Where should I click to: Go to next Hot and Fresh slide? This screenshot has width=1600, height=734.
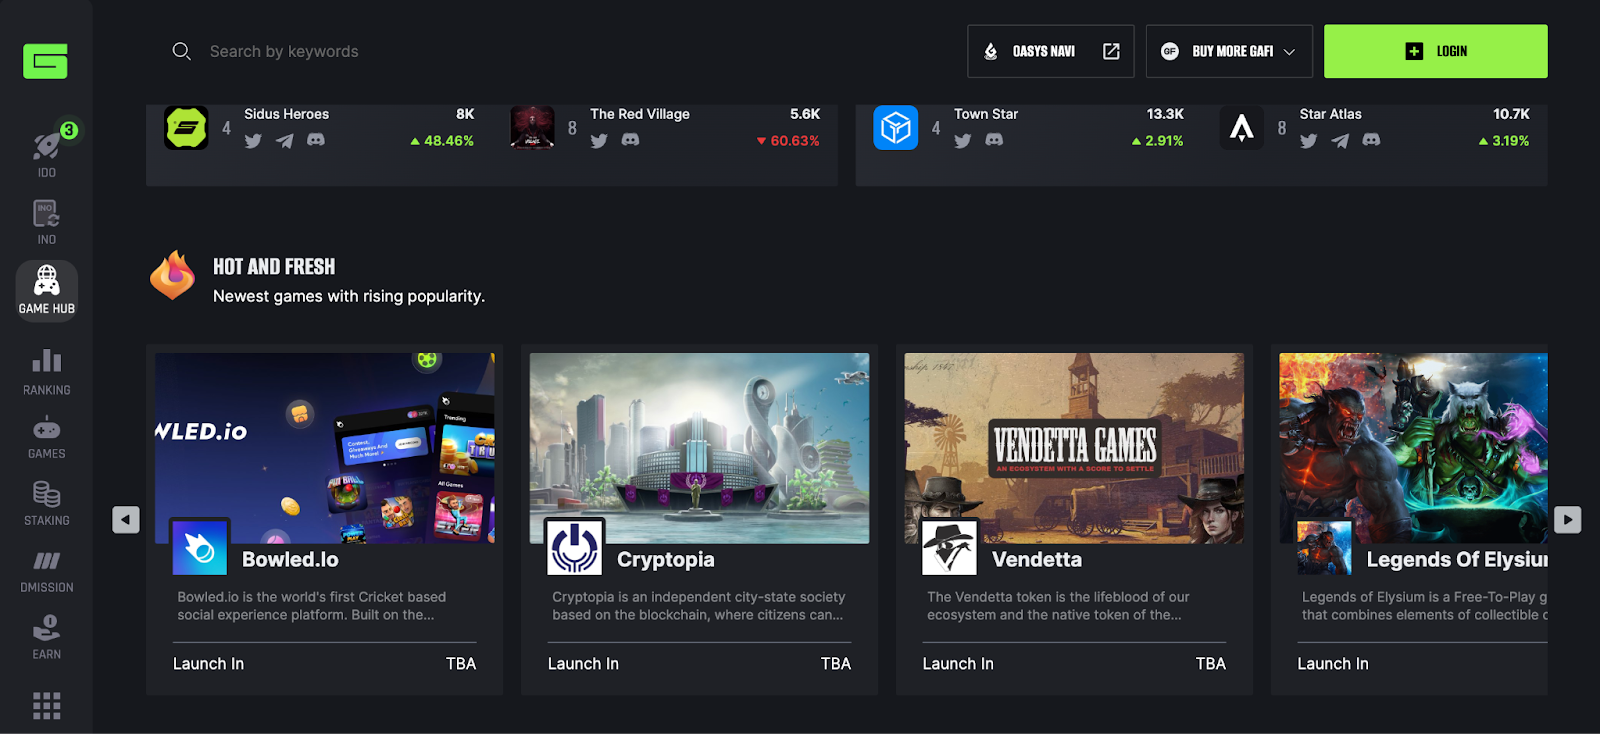coord(1567,520)
